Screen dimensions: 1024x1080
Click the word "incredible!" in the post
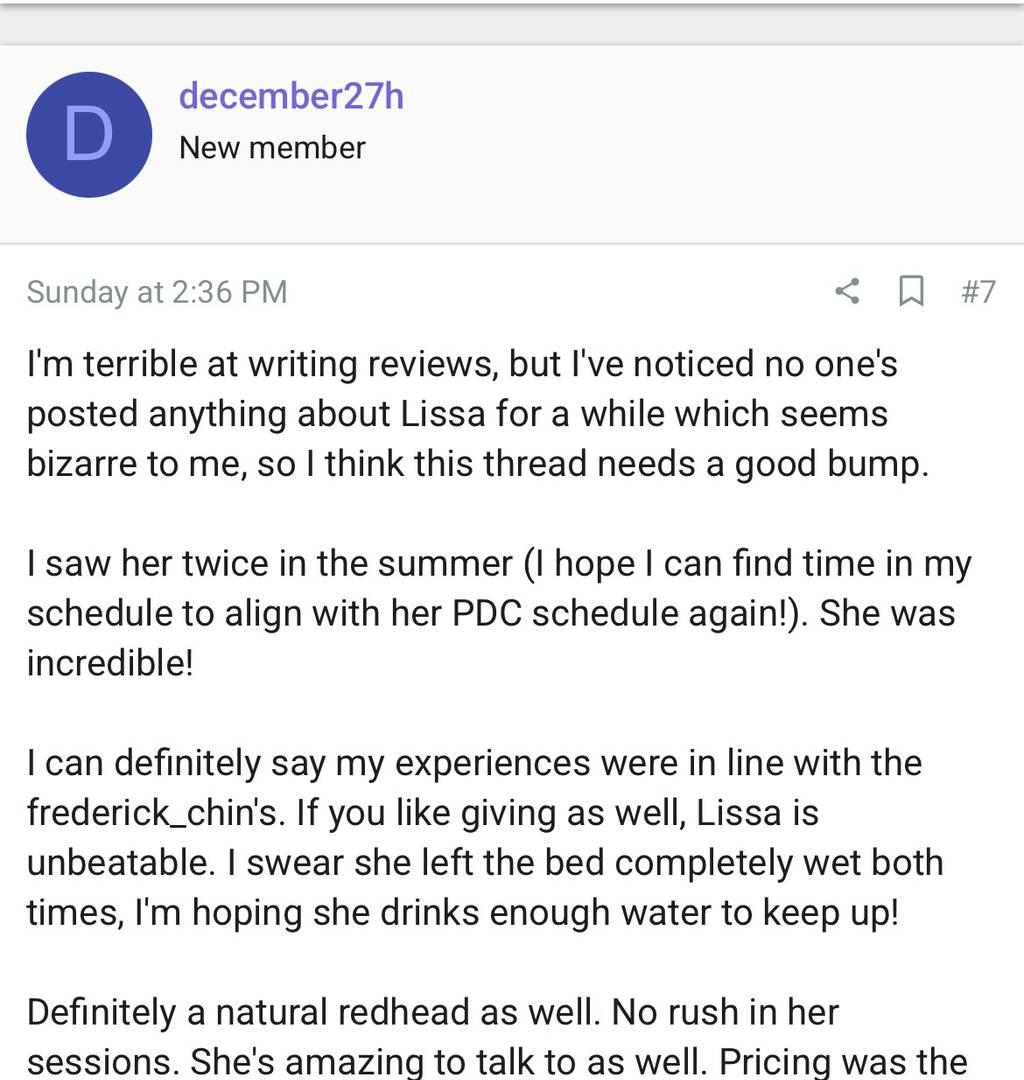109,663
